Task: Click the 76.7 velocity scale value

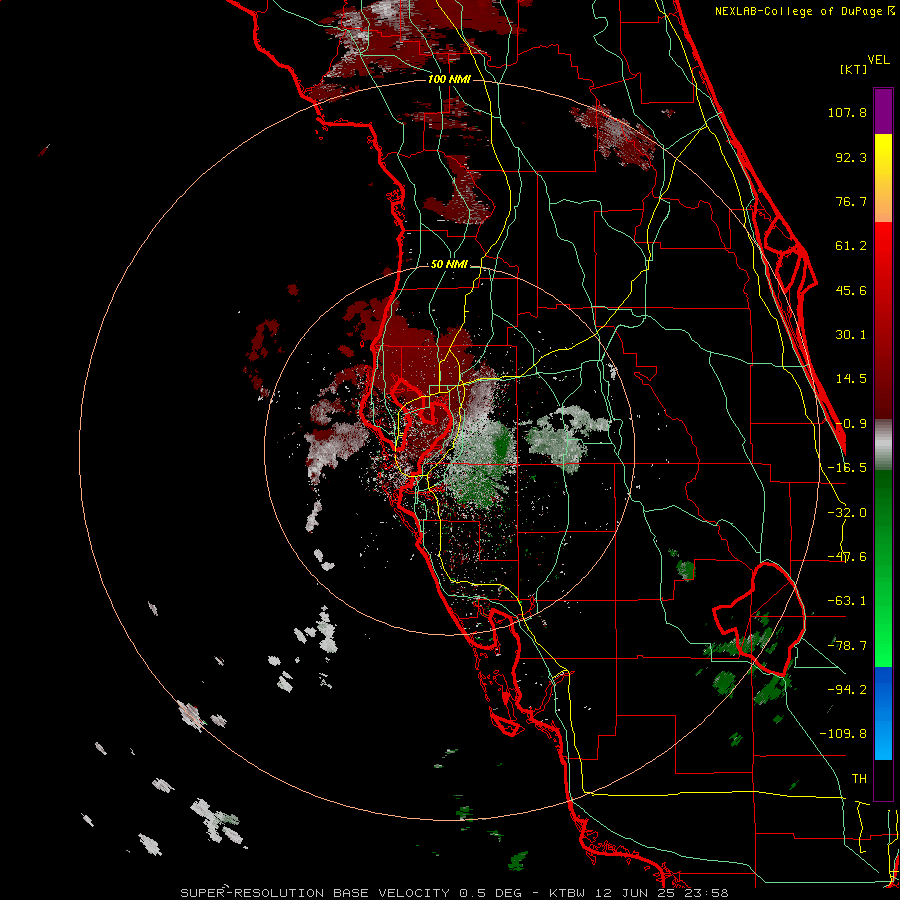Action: click(851, 201)
